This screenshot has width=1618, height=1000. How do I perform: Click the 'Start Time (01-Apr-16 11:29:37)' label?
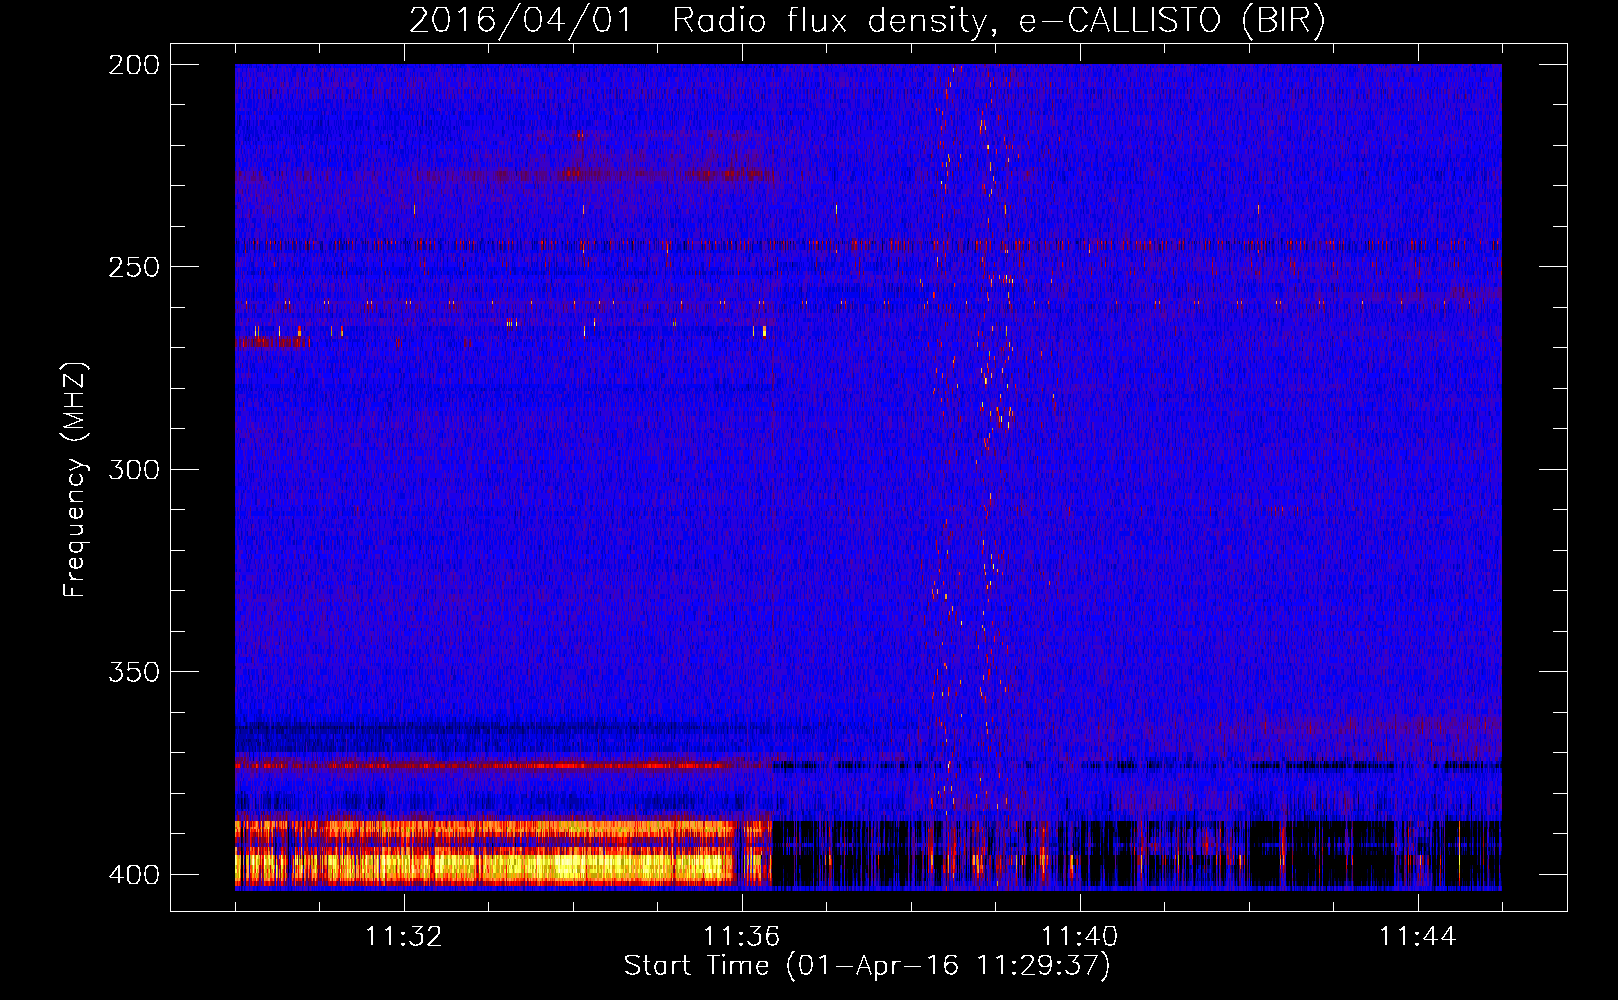pyautogui.click(x=867, y=966)
